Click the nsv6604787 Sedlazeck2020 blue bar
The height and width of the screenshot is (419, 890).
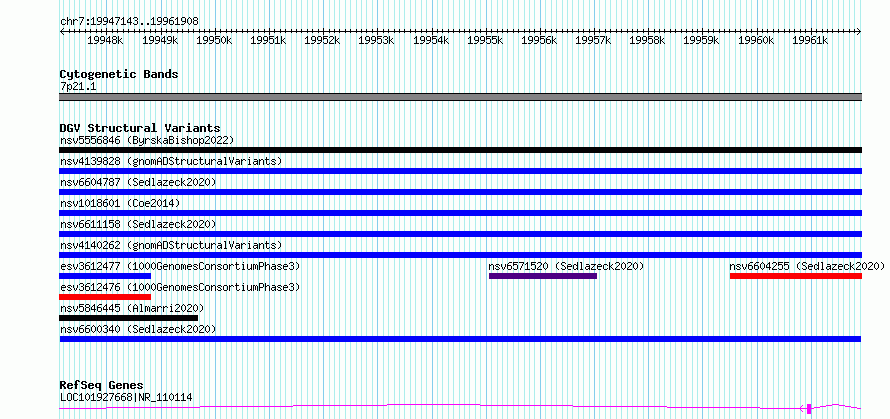tap(460, 192)
